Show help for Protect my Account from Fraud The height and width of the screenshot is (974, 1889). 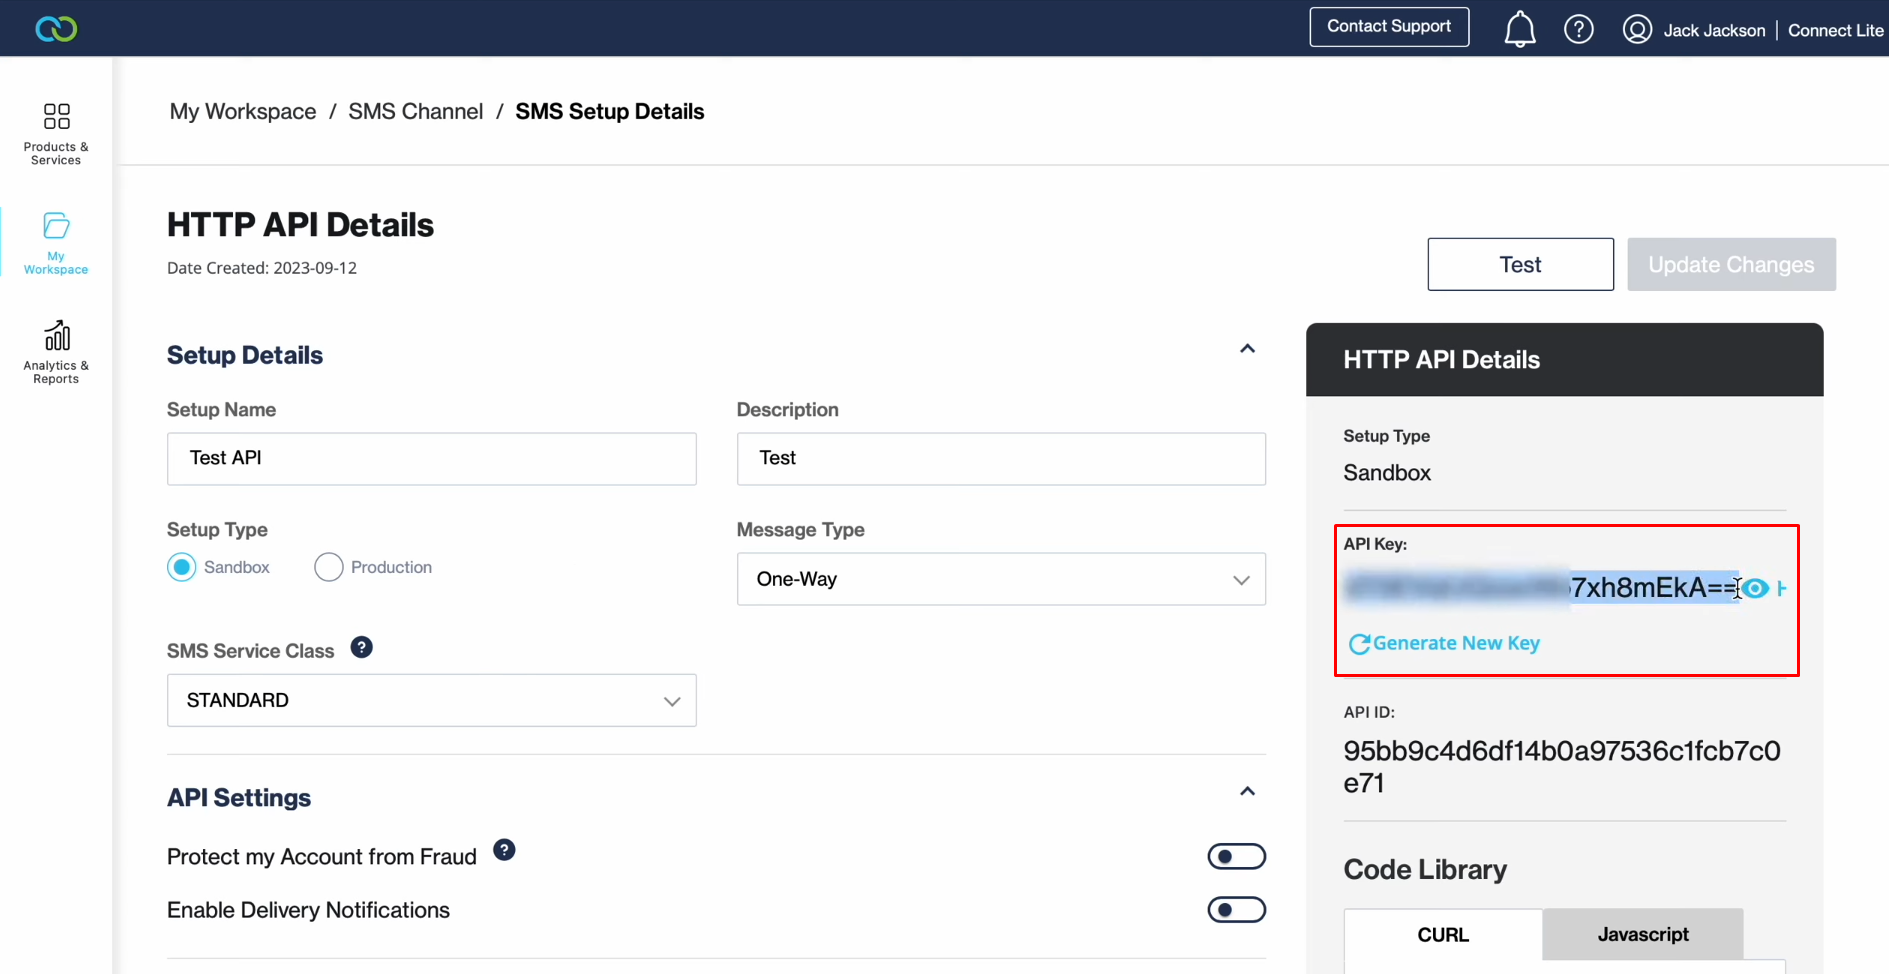(505, 850)
